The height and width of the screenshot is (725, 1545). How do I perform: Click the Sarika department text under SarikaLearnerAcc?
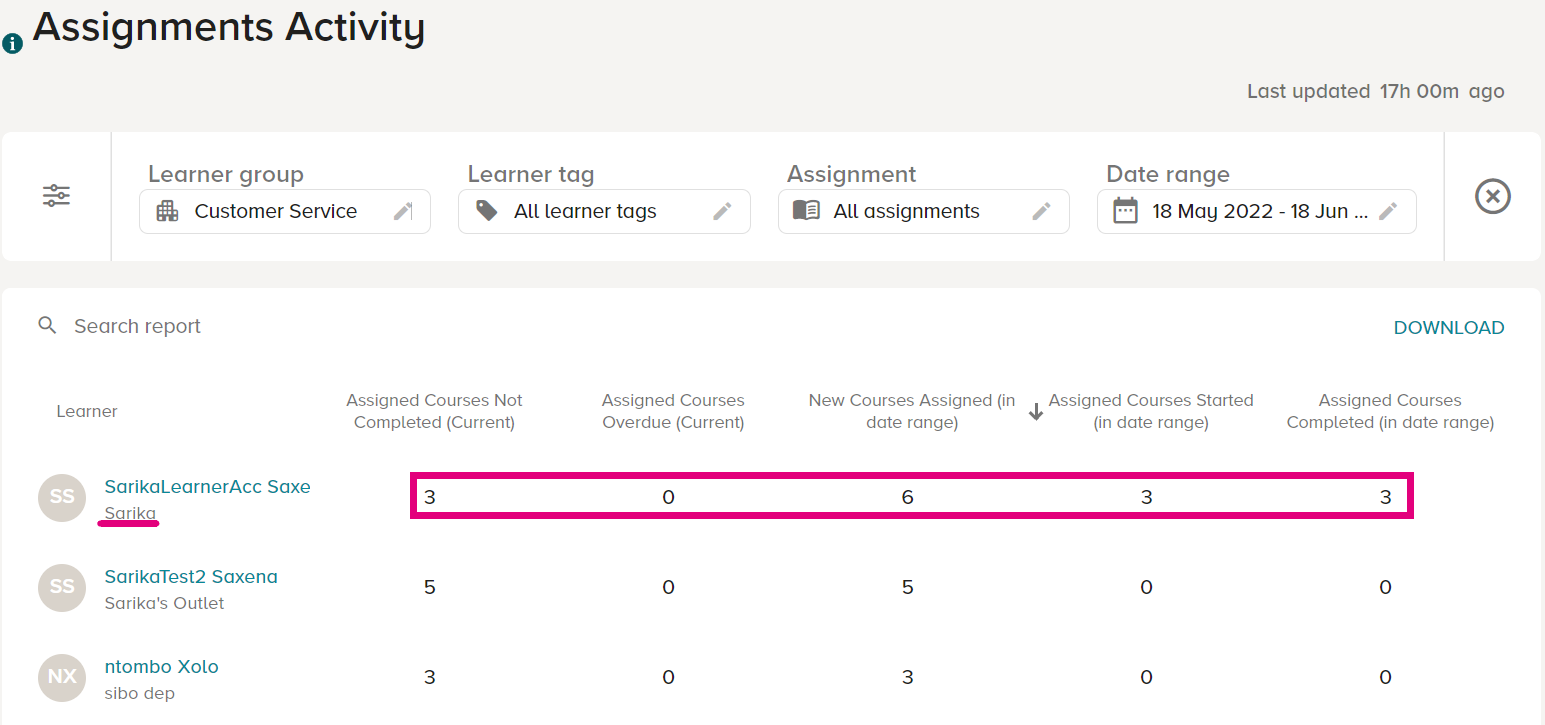click(130, 513)
